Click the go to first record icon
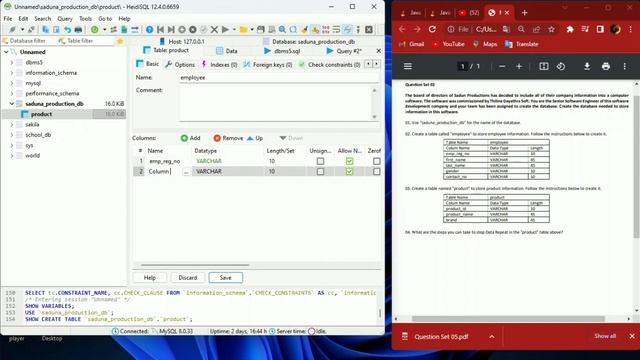Image resolution: width=640 pixels, height=360 pixels. [160, 29]
